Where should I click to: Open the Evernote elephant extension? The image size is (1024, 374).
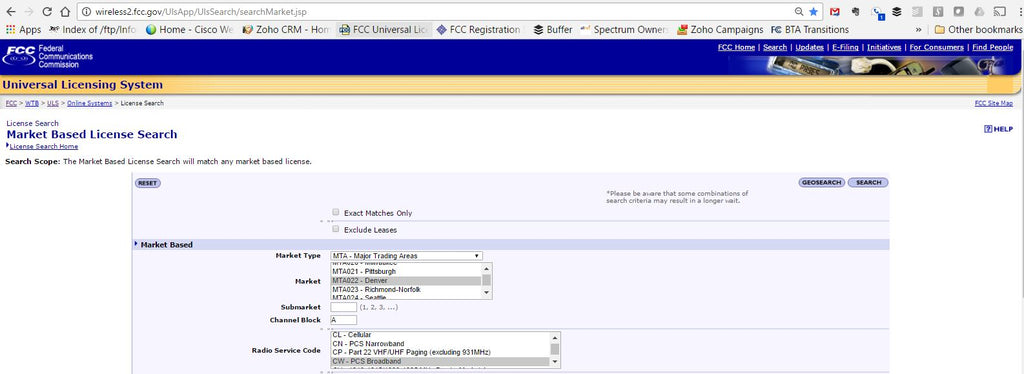pyautogui.click(x=856, y=12)
